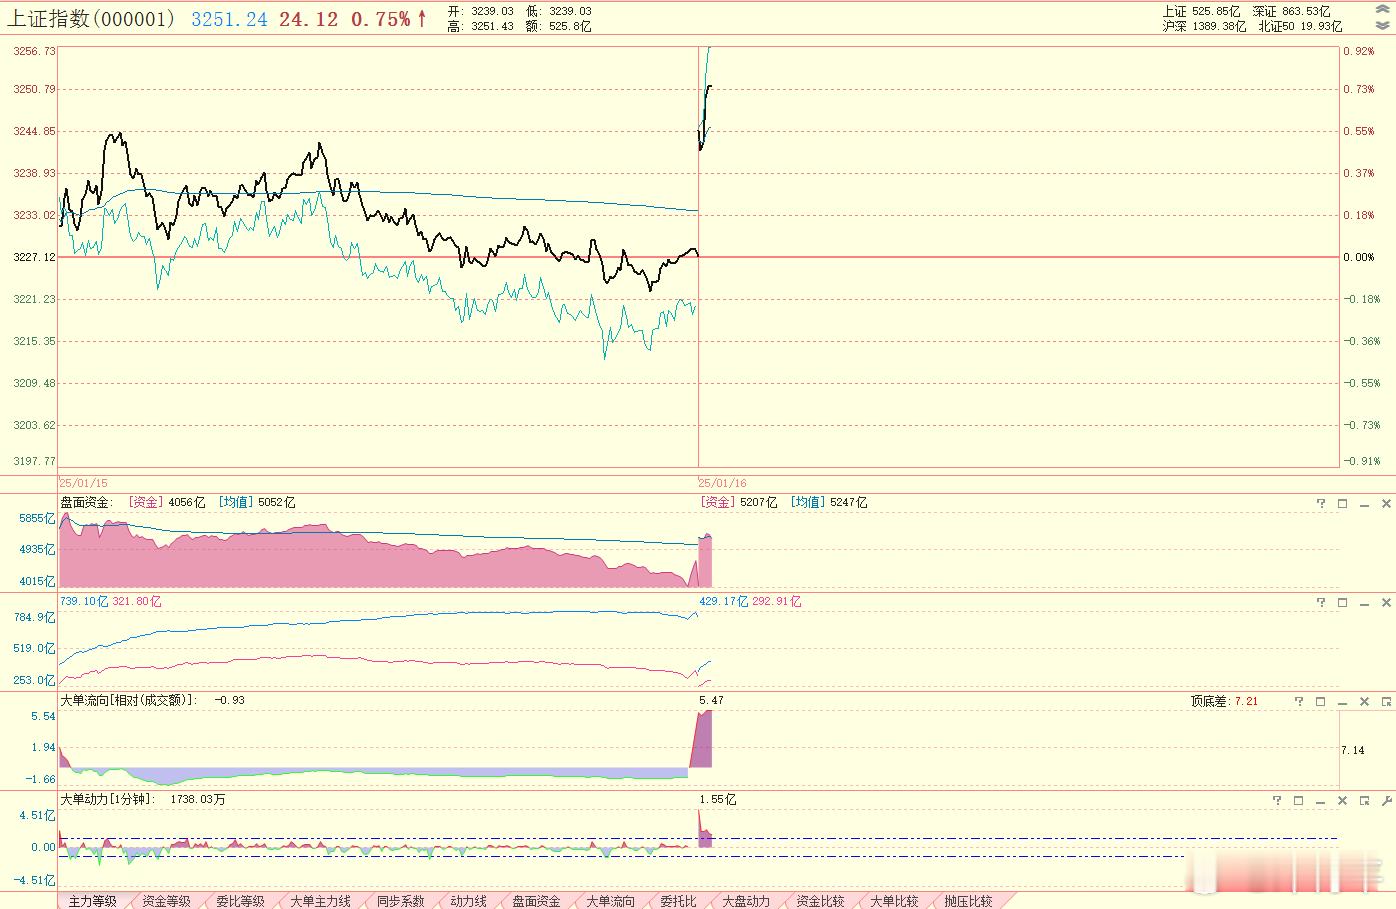Switch to the 大单流向 tab
Viewport: 1396px width, 909px height.
(x=610, y=901)
